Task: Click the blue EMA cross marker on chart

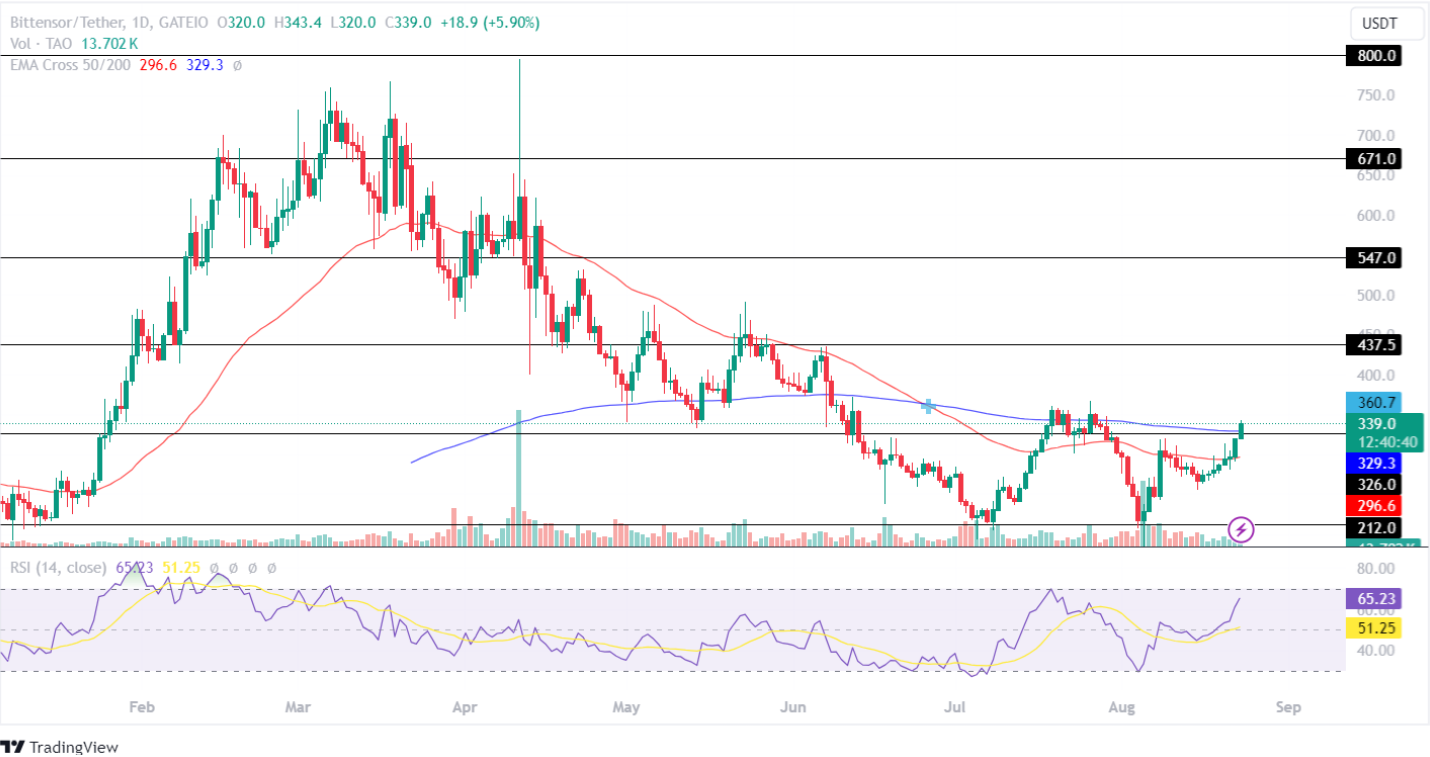Action: point(928,406)
